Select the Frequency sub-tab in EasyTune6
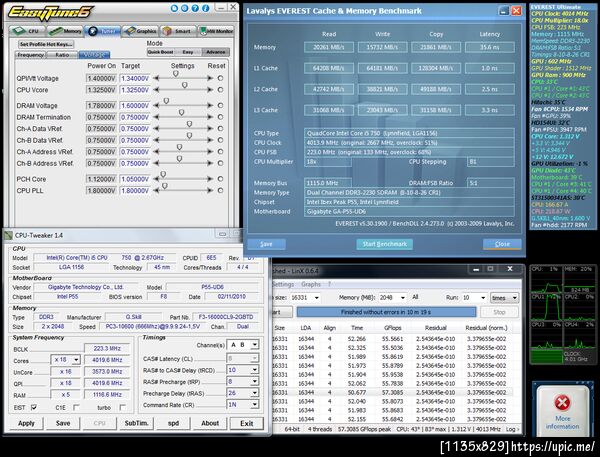 (30, 55)
